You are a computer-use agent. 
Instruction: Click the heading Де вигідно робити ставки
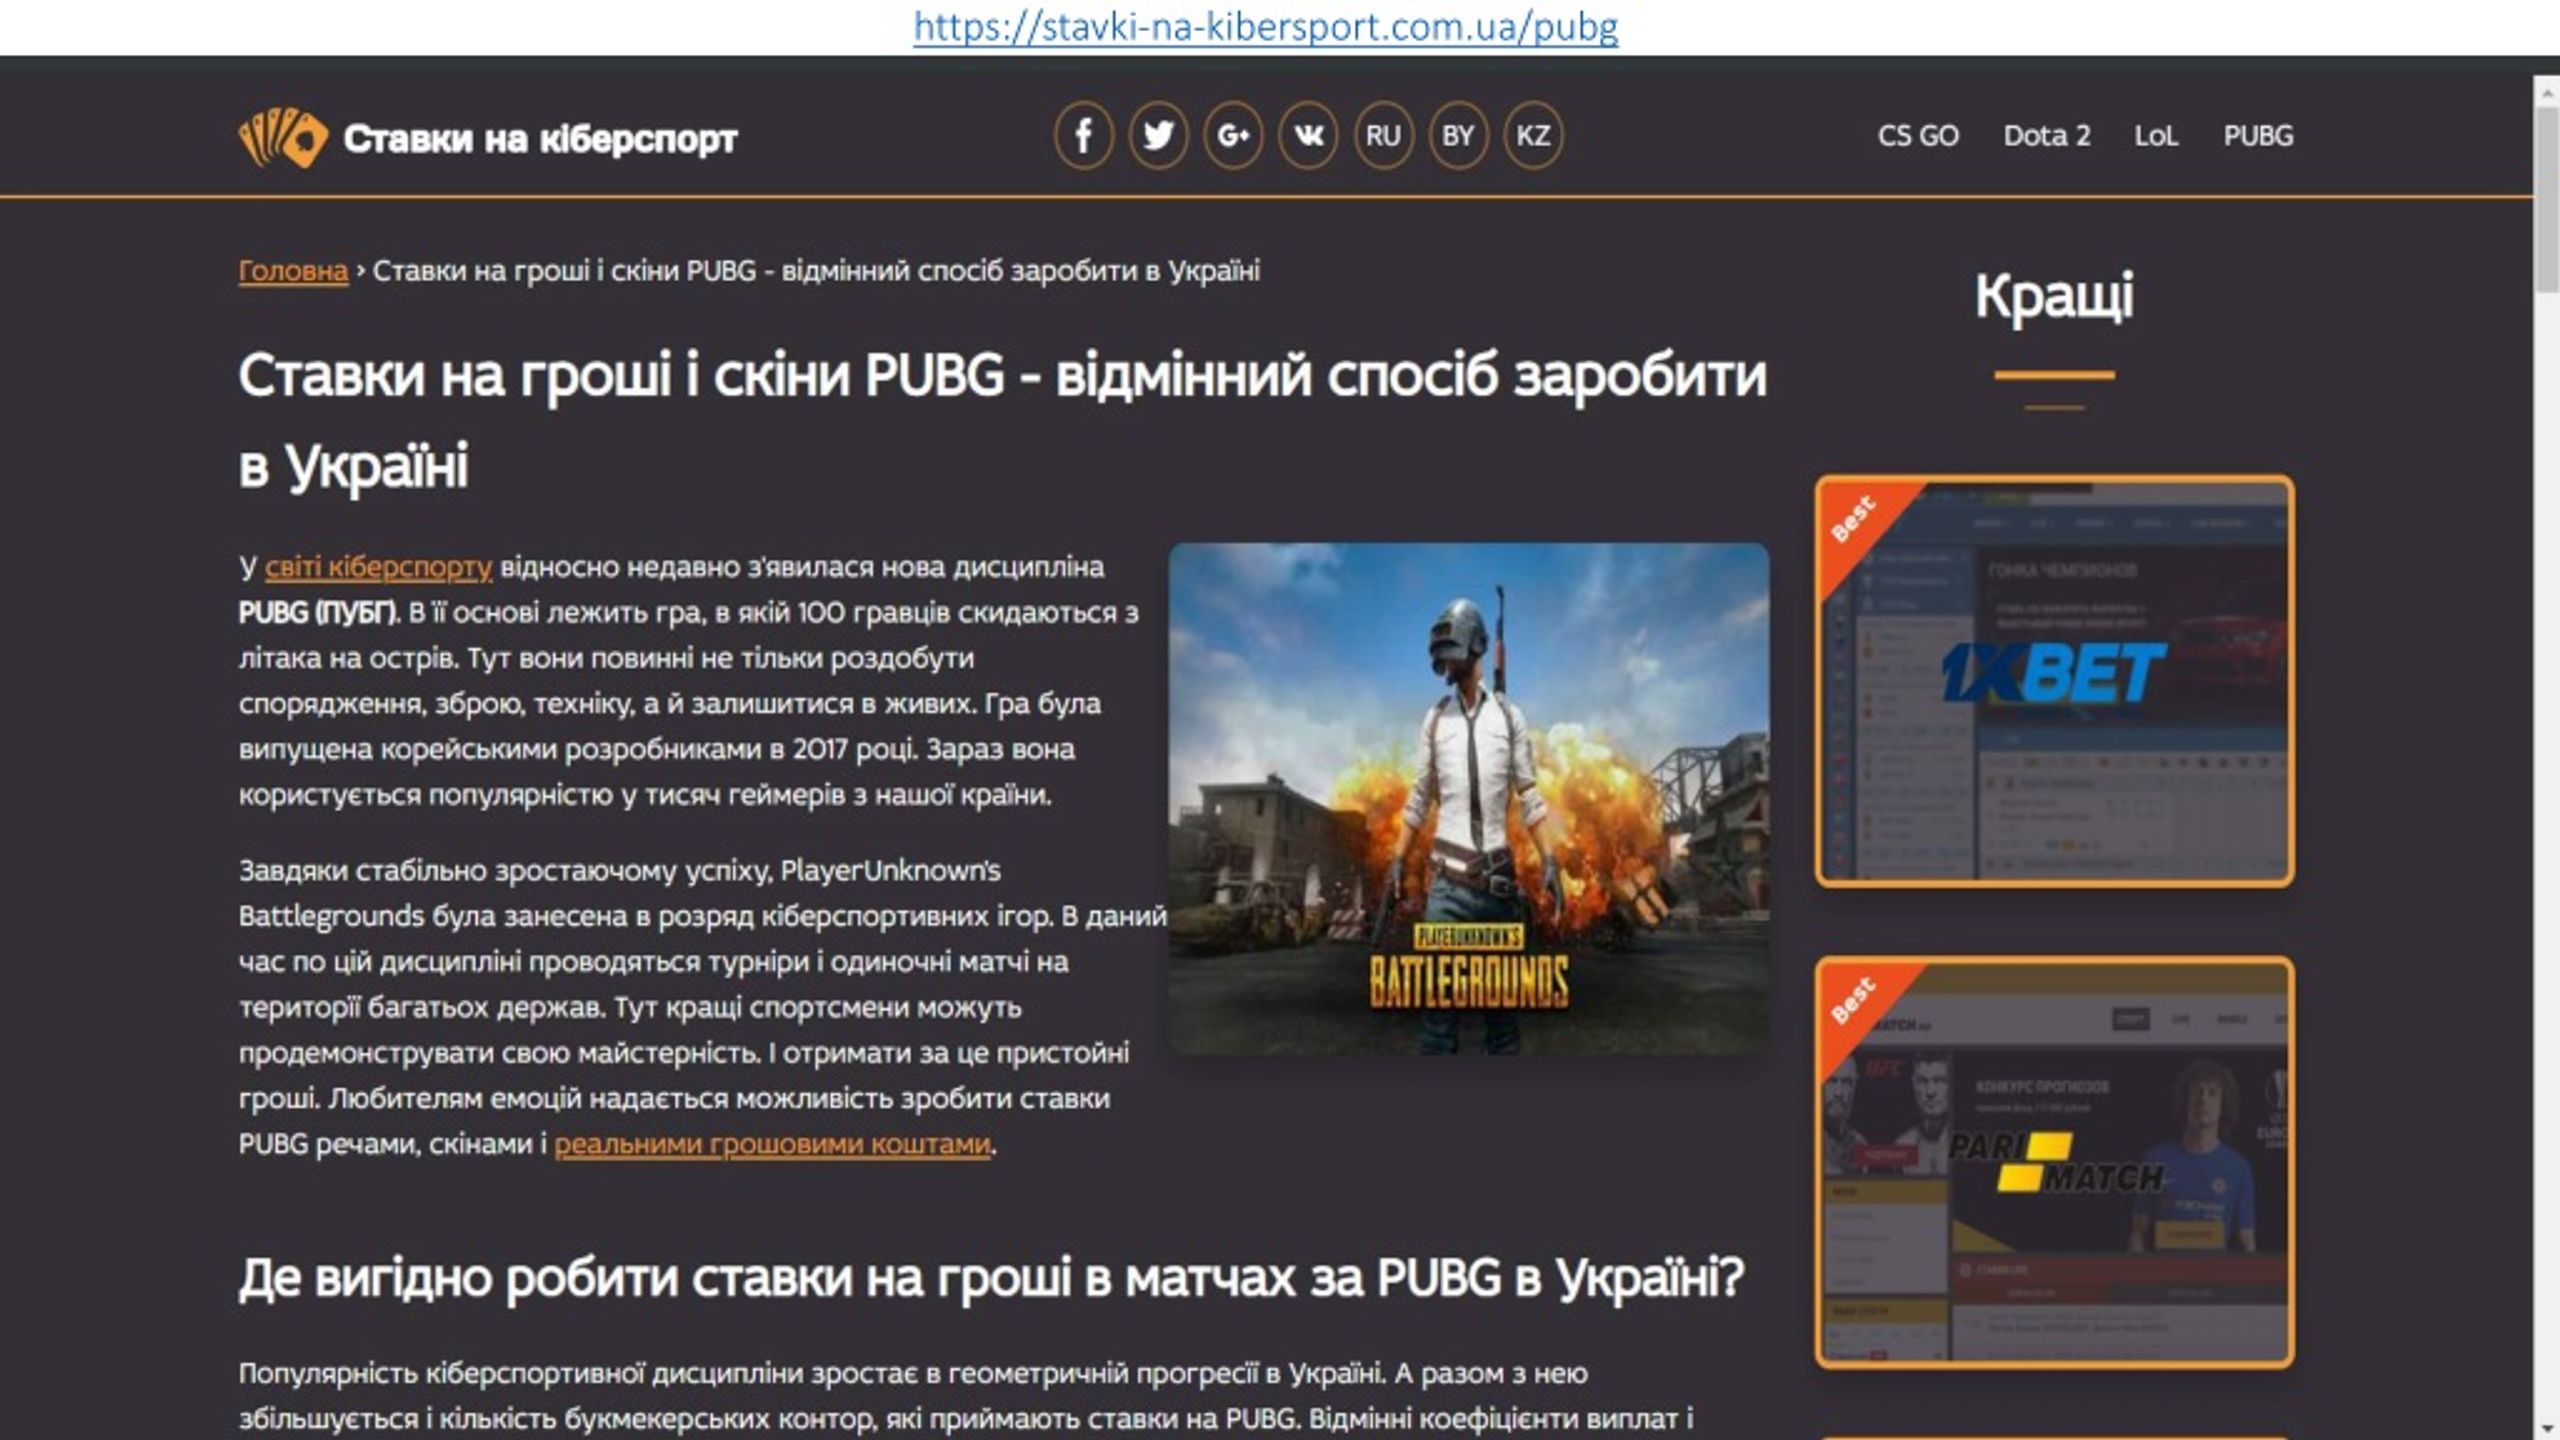[991, 1278]
